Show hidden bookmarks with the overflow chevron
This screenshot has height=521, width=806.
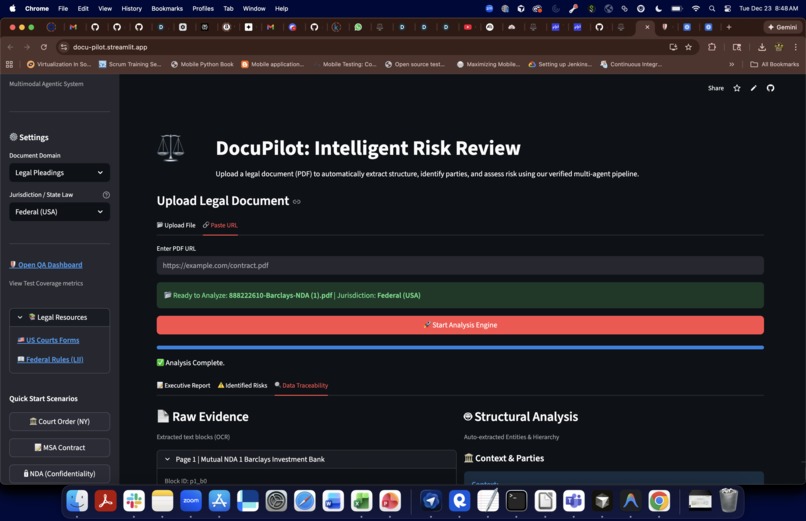point(731,64)
